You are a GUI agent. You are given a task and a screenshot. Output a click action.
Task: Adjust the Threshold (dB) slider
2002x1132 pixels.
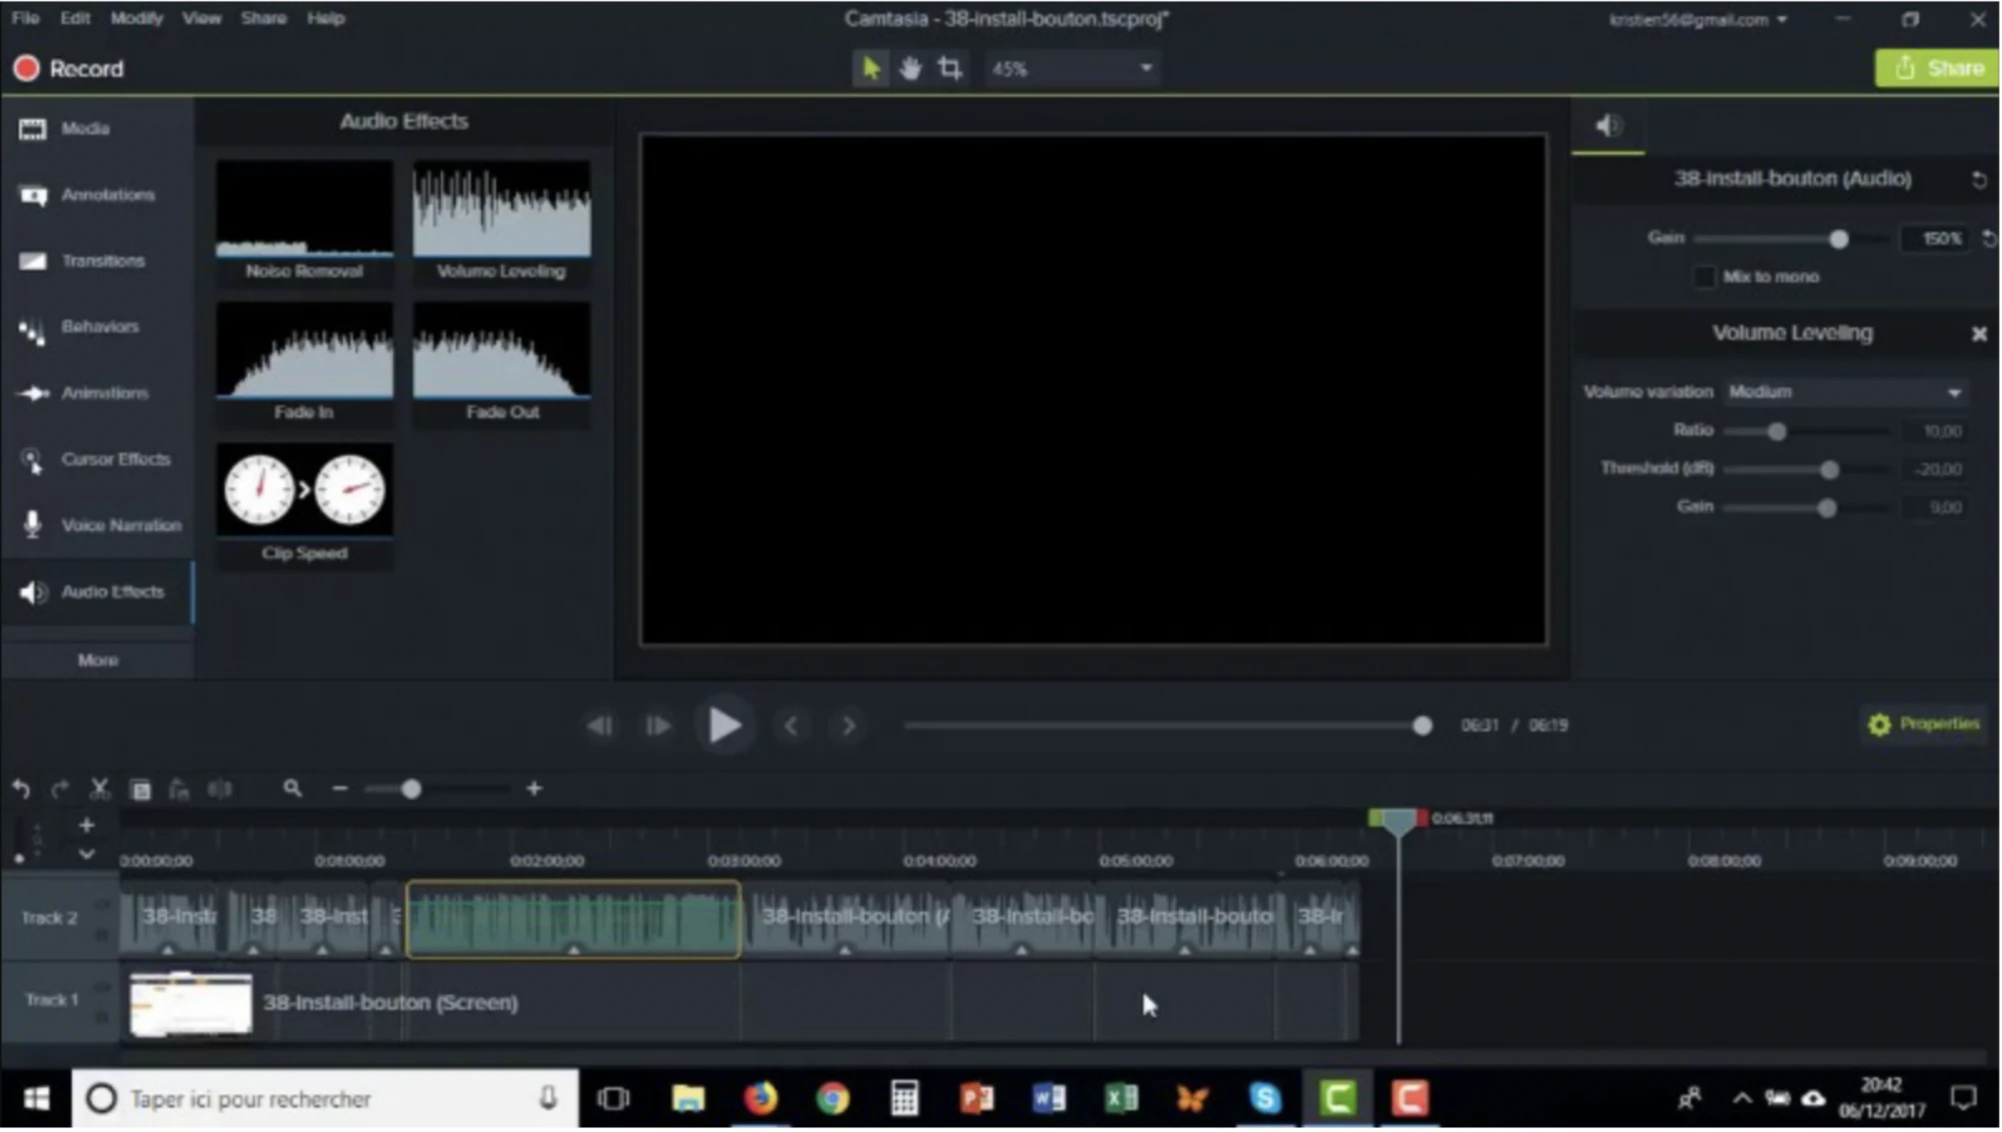point(1829,470)
